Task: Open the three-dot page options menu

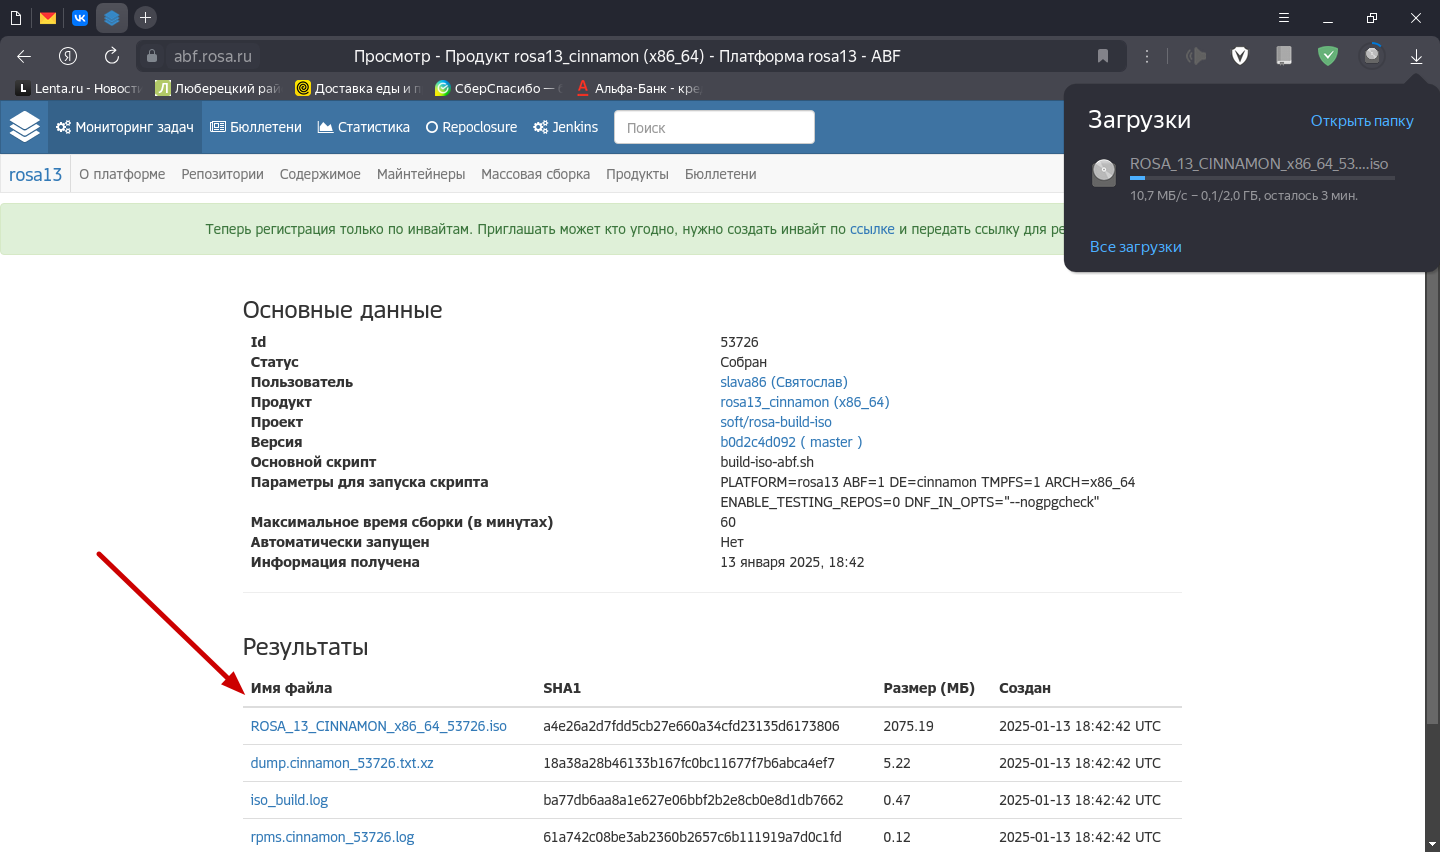Action: point(1147,56)
